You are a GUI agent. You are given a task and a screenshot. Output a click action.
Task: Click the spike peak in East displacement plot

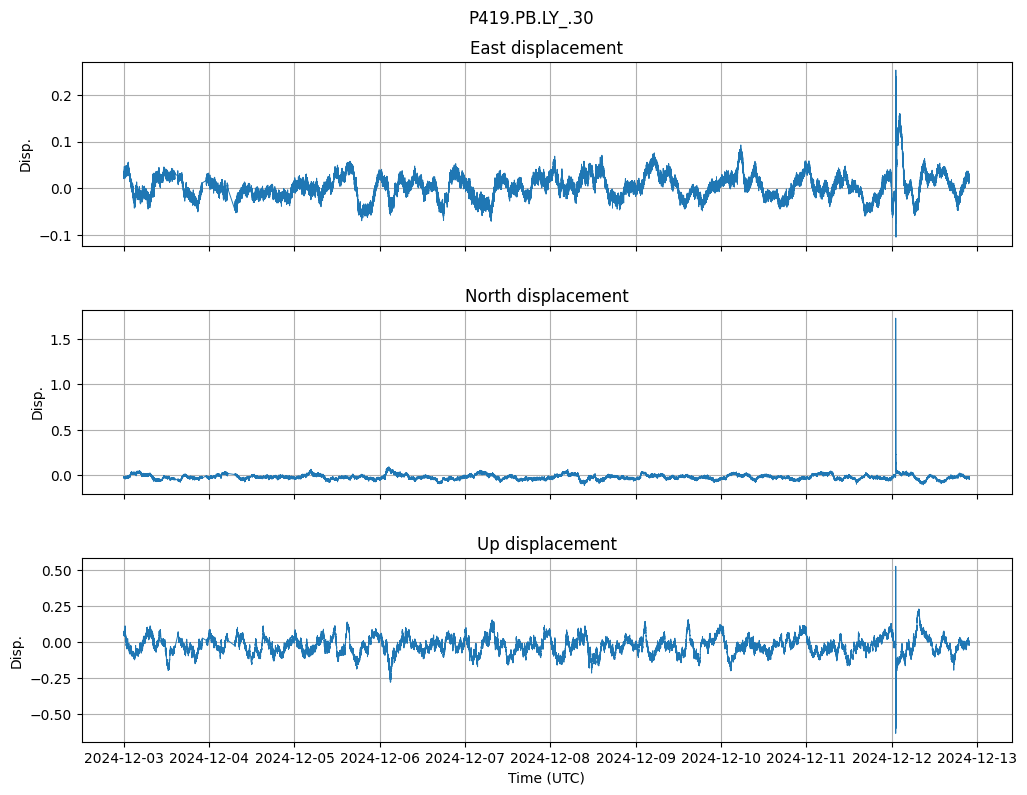coord(895,71)
